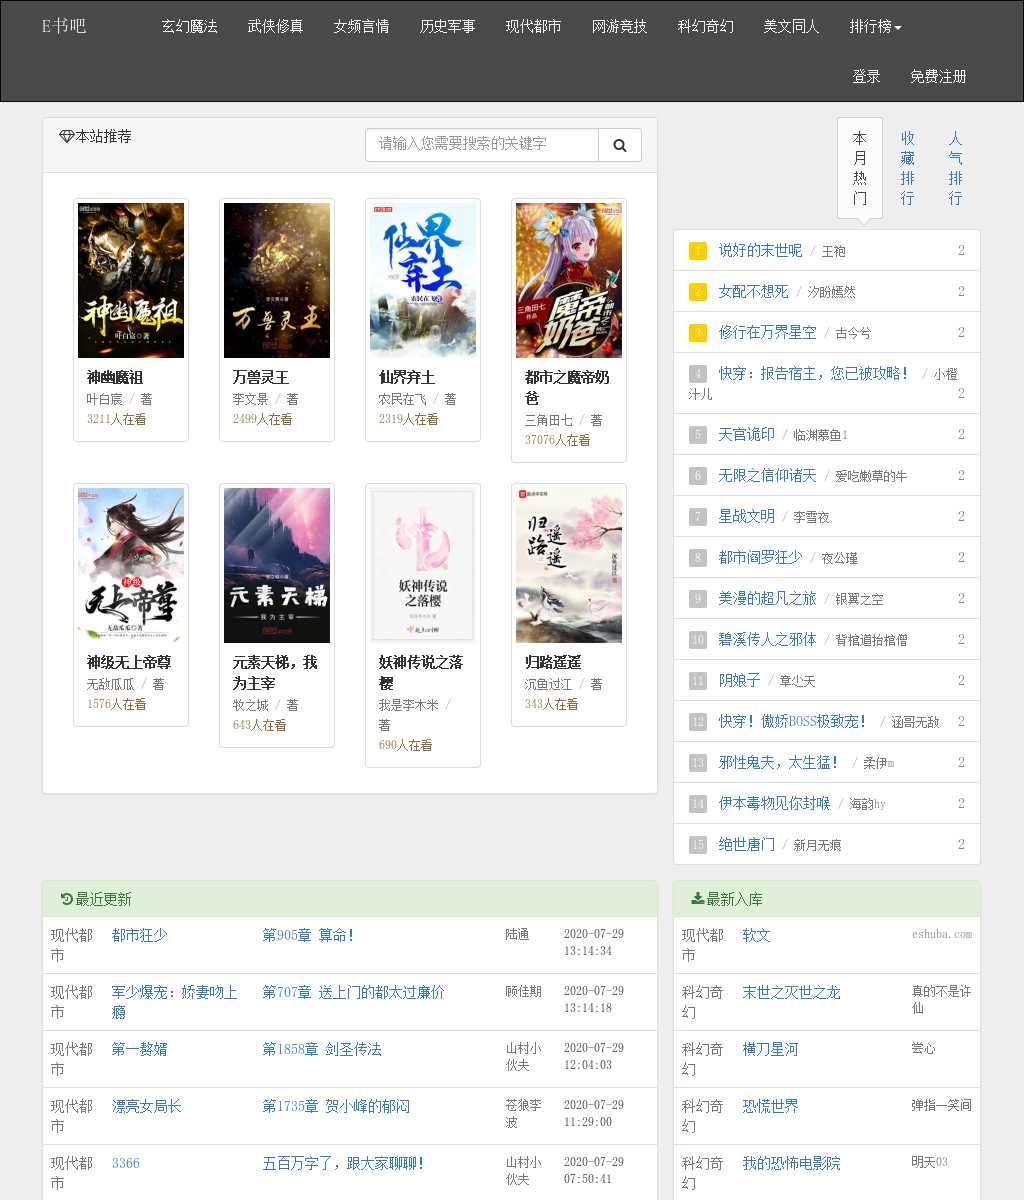Image resolution: width=1024 pixels, height=1200 pixels.
Task: Open the 网游竞技 category
Action: (620, 27)
